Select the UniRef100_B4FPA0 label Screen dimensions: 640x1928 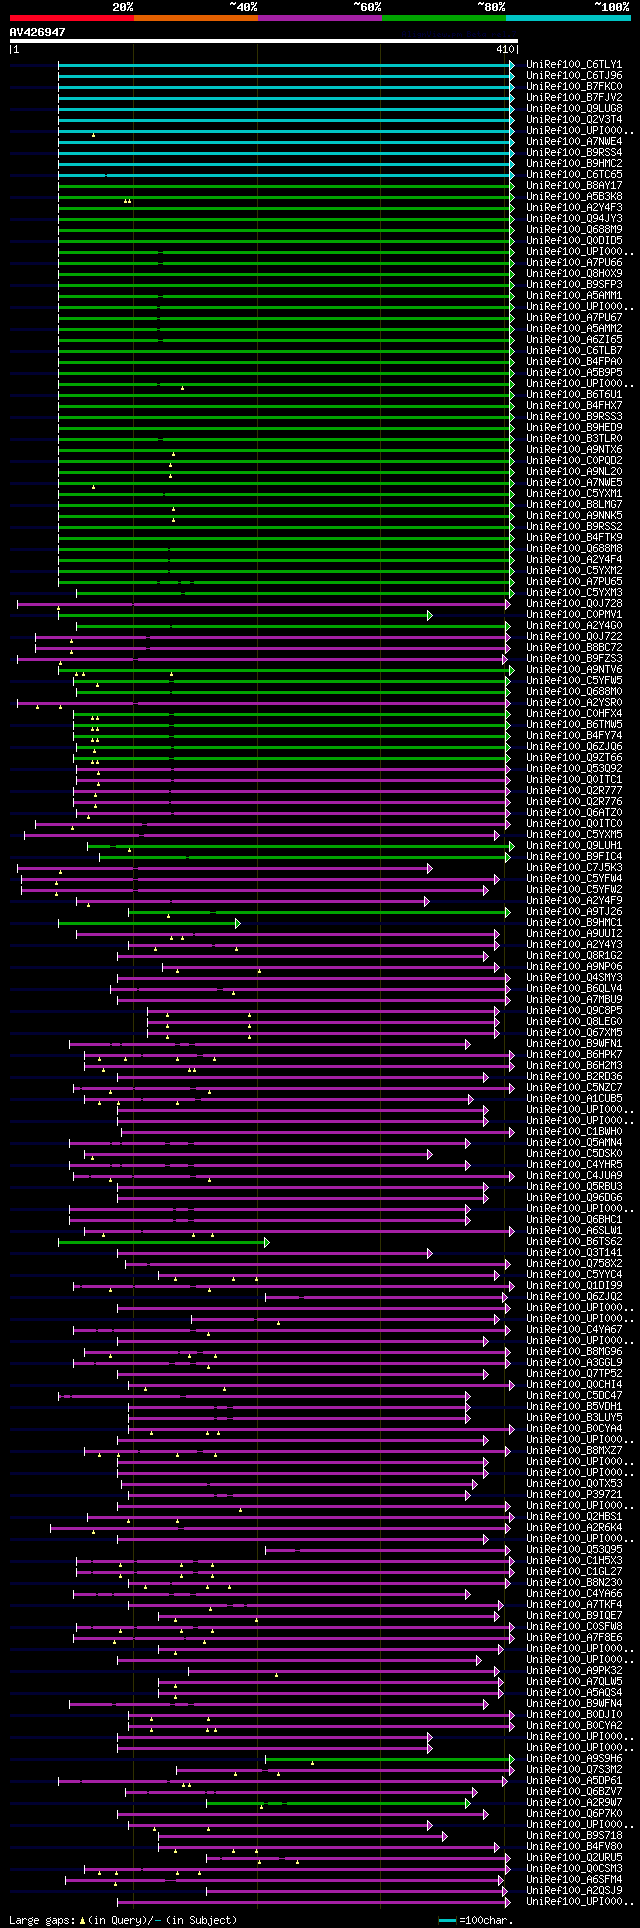coord(574,361)
